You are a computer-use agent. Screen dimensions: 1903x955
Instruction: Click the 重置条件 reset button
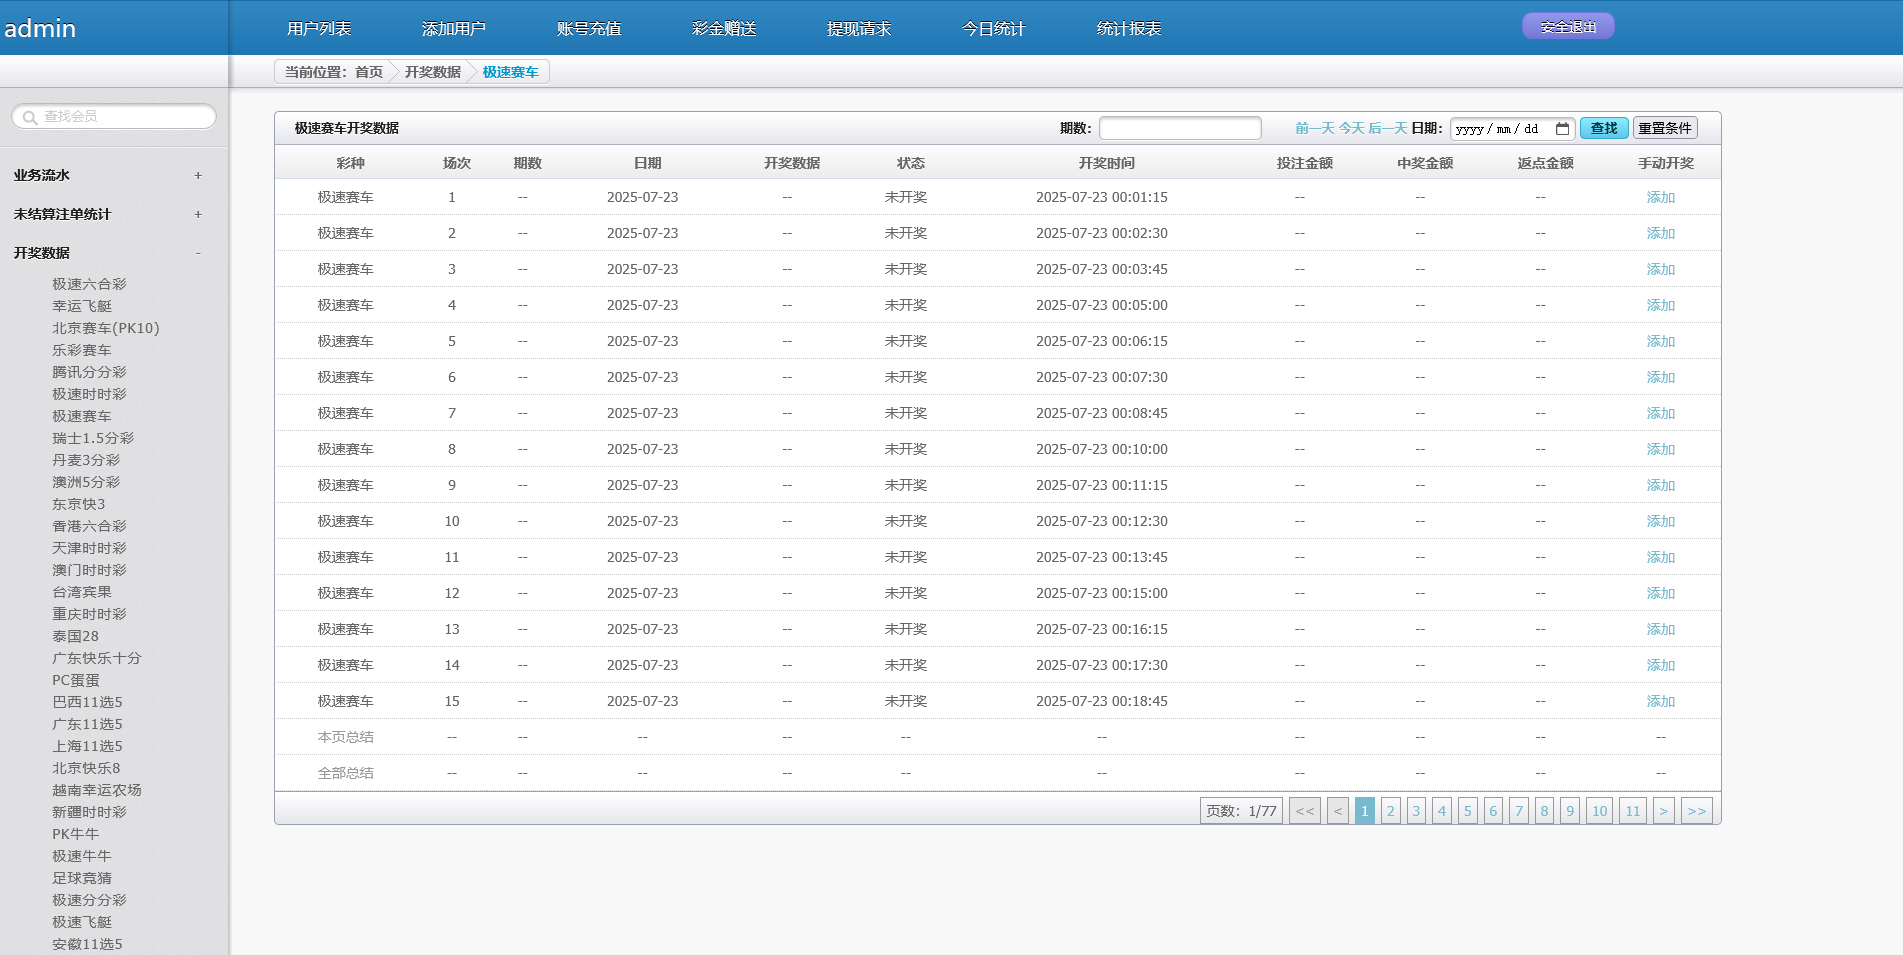pyautogui.click(x=1664, y=128)
